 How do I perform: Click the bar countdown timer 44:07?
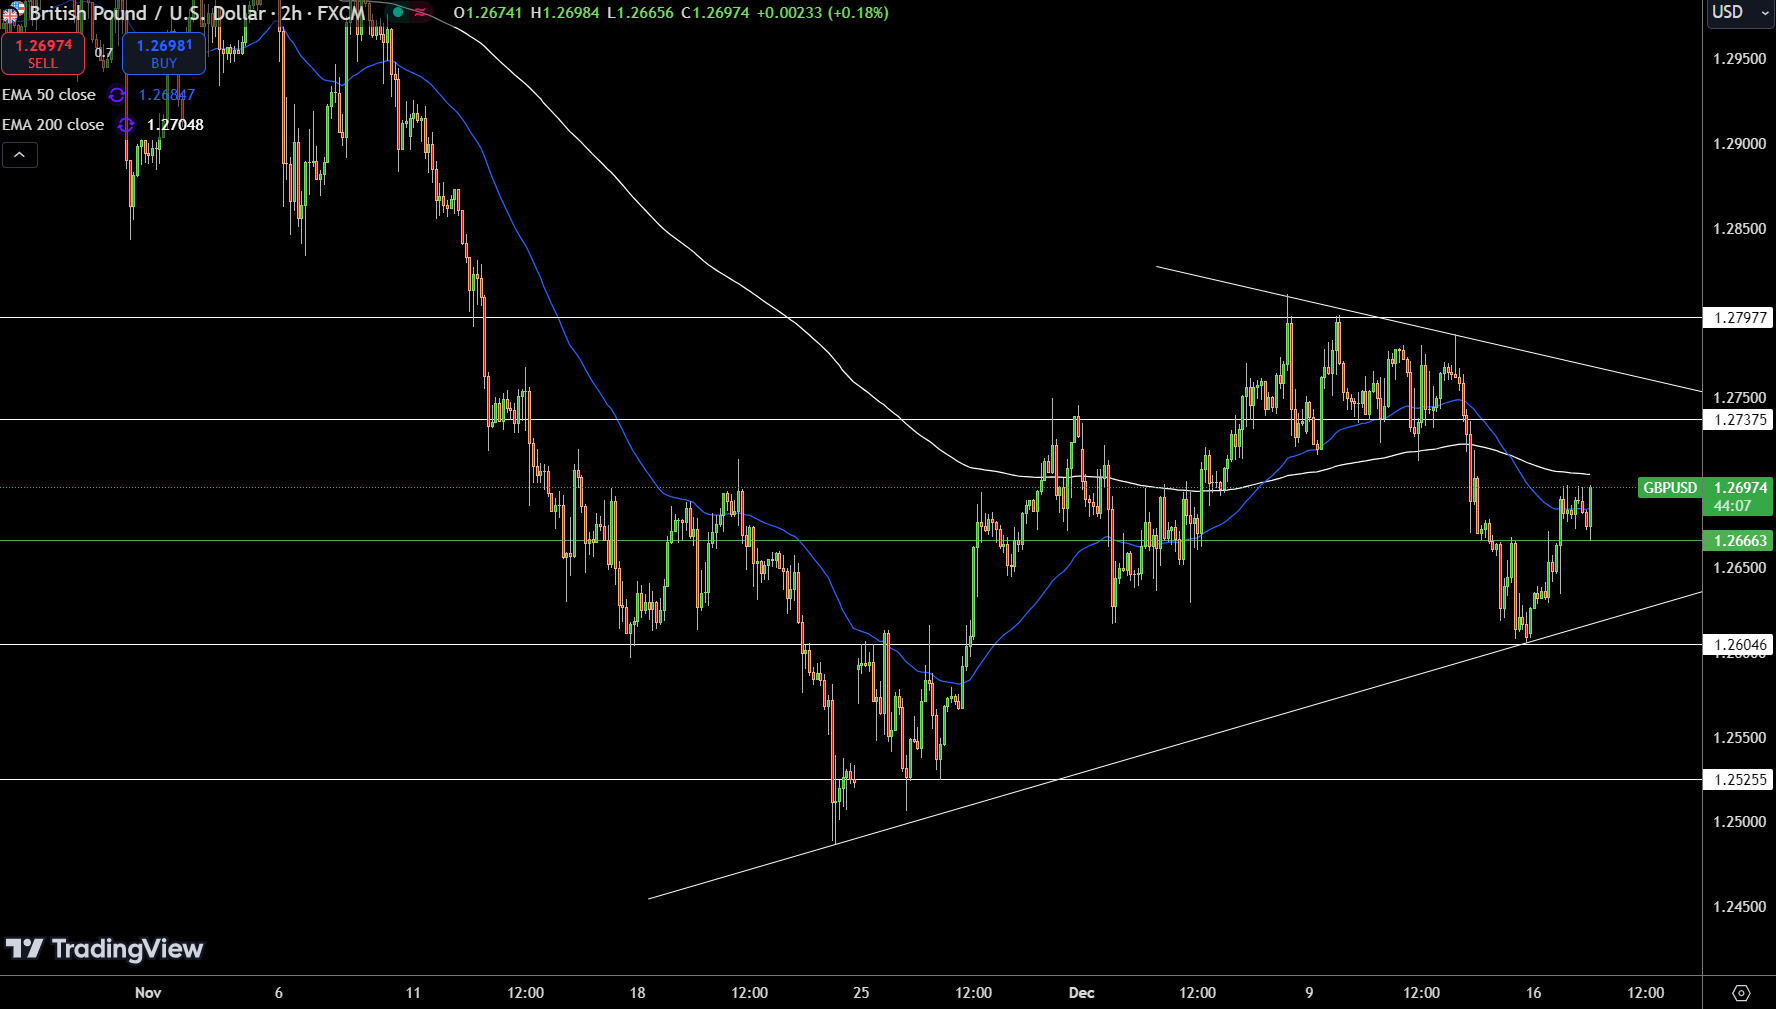1733,506
